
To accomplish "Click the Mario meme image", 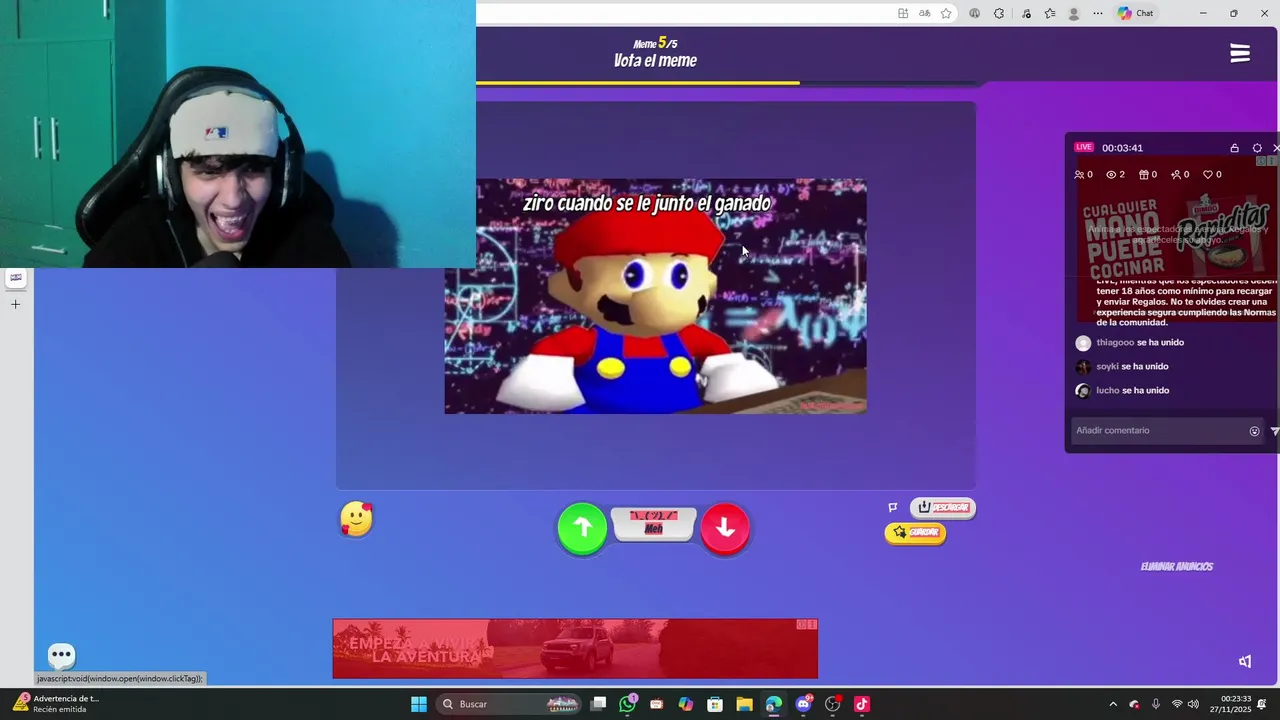I will point(655,296).
